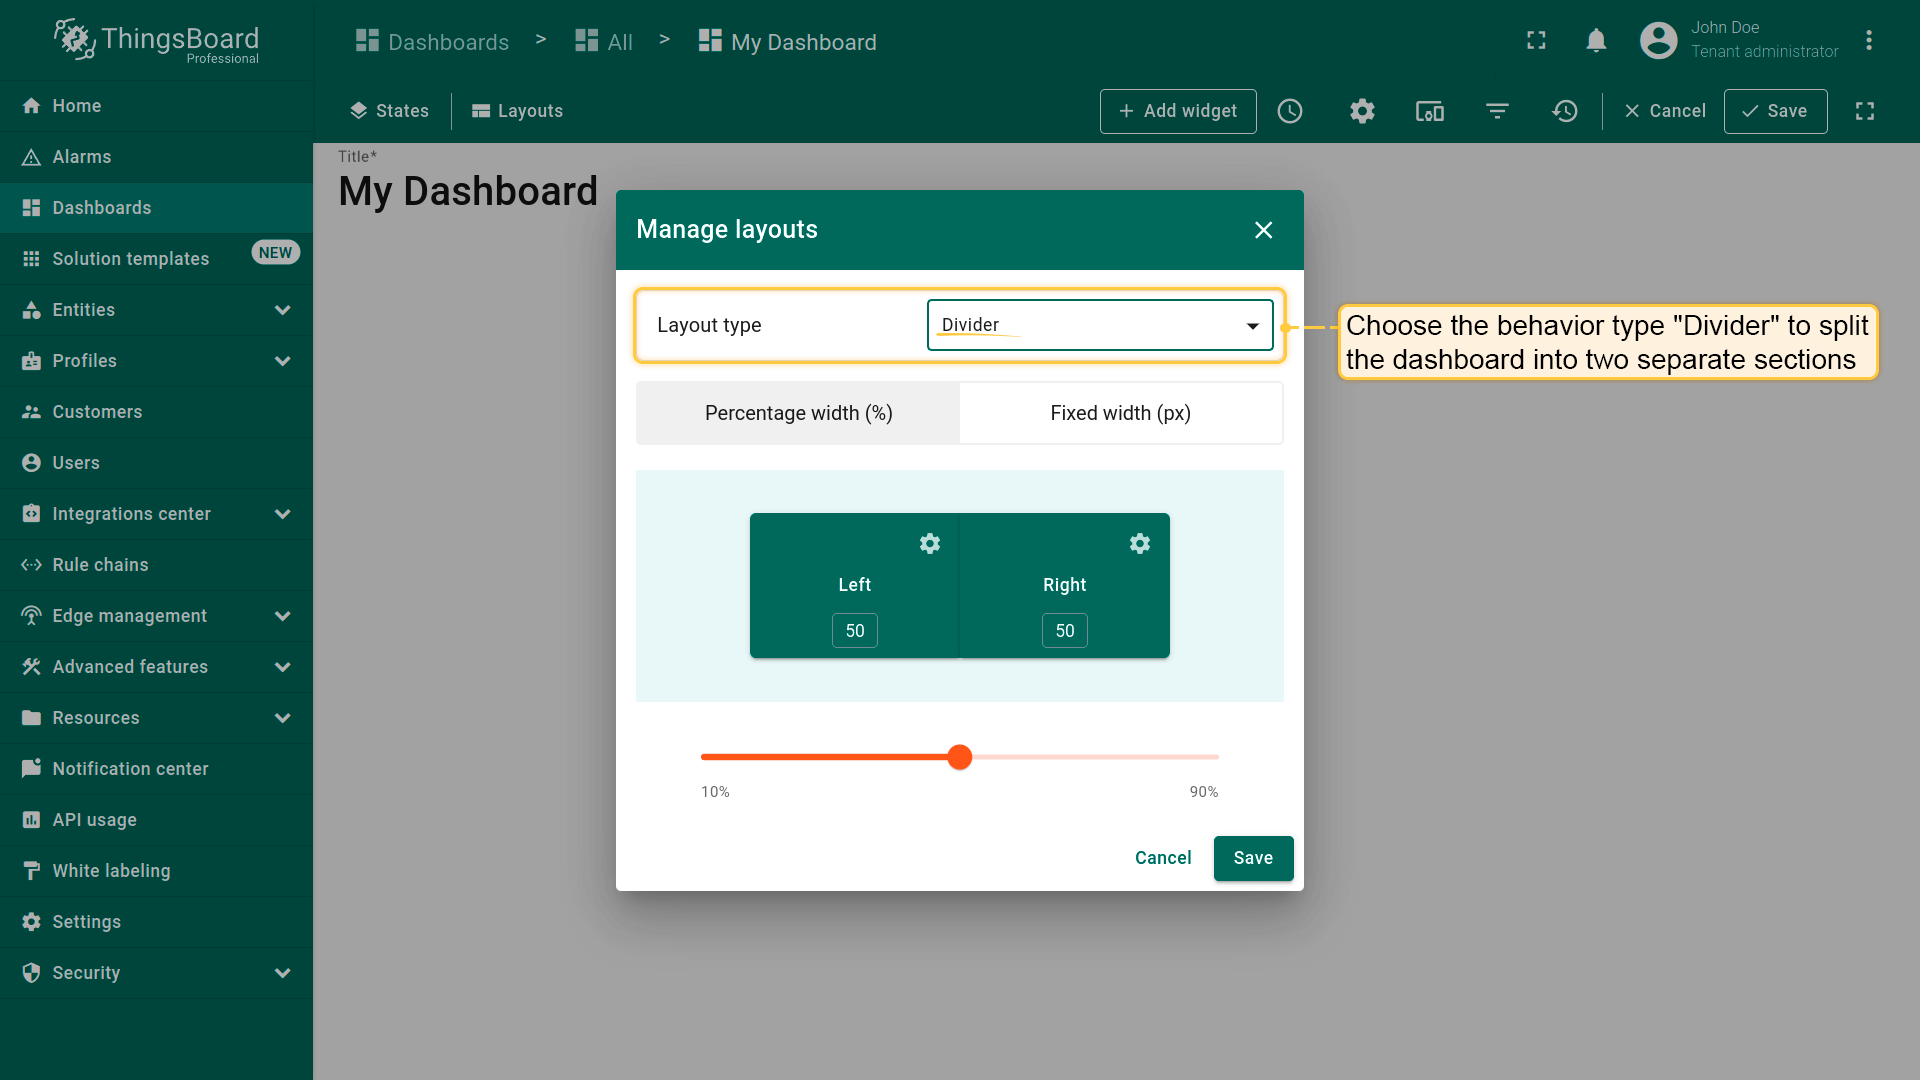The height and width of the screenshot is (1080, 1920).
Task: Select Percentage width (%) option
Action: click(x=798, y=413)
